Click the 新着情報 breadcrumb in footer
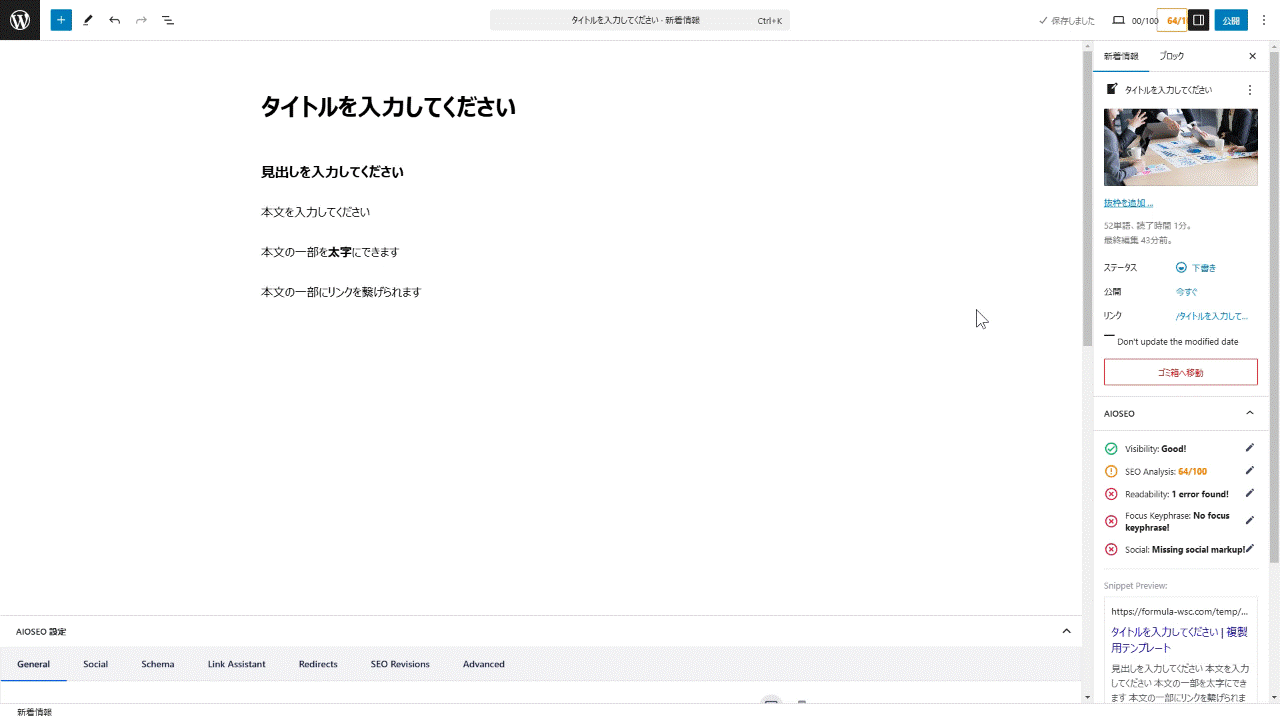Image resolution: width=1280 pixels, height=720 pixels. pyautogui.click(x=34, y=712)
